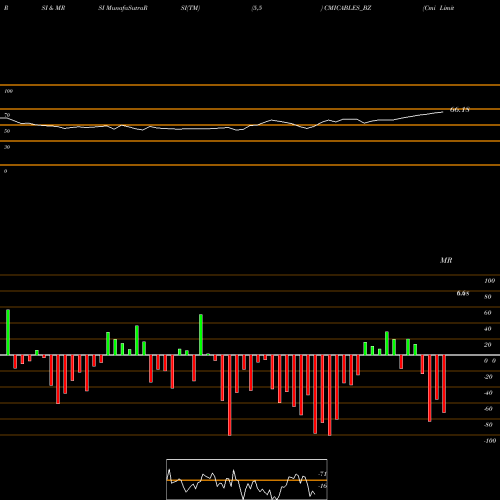Click the RSI value label 66.18

(x=460, y=110)
